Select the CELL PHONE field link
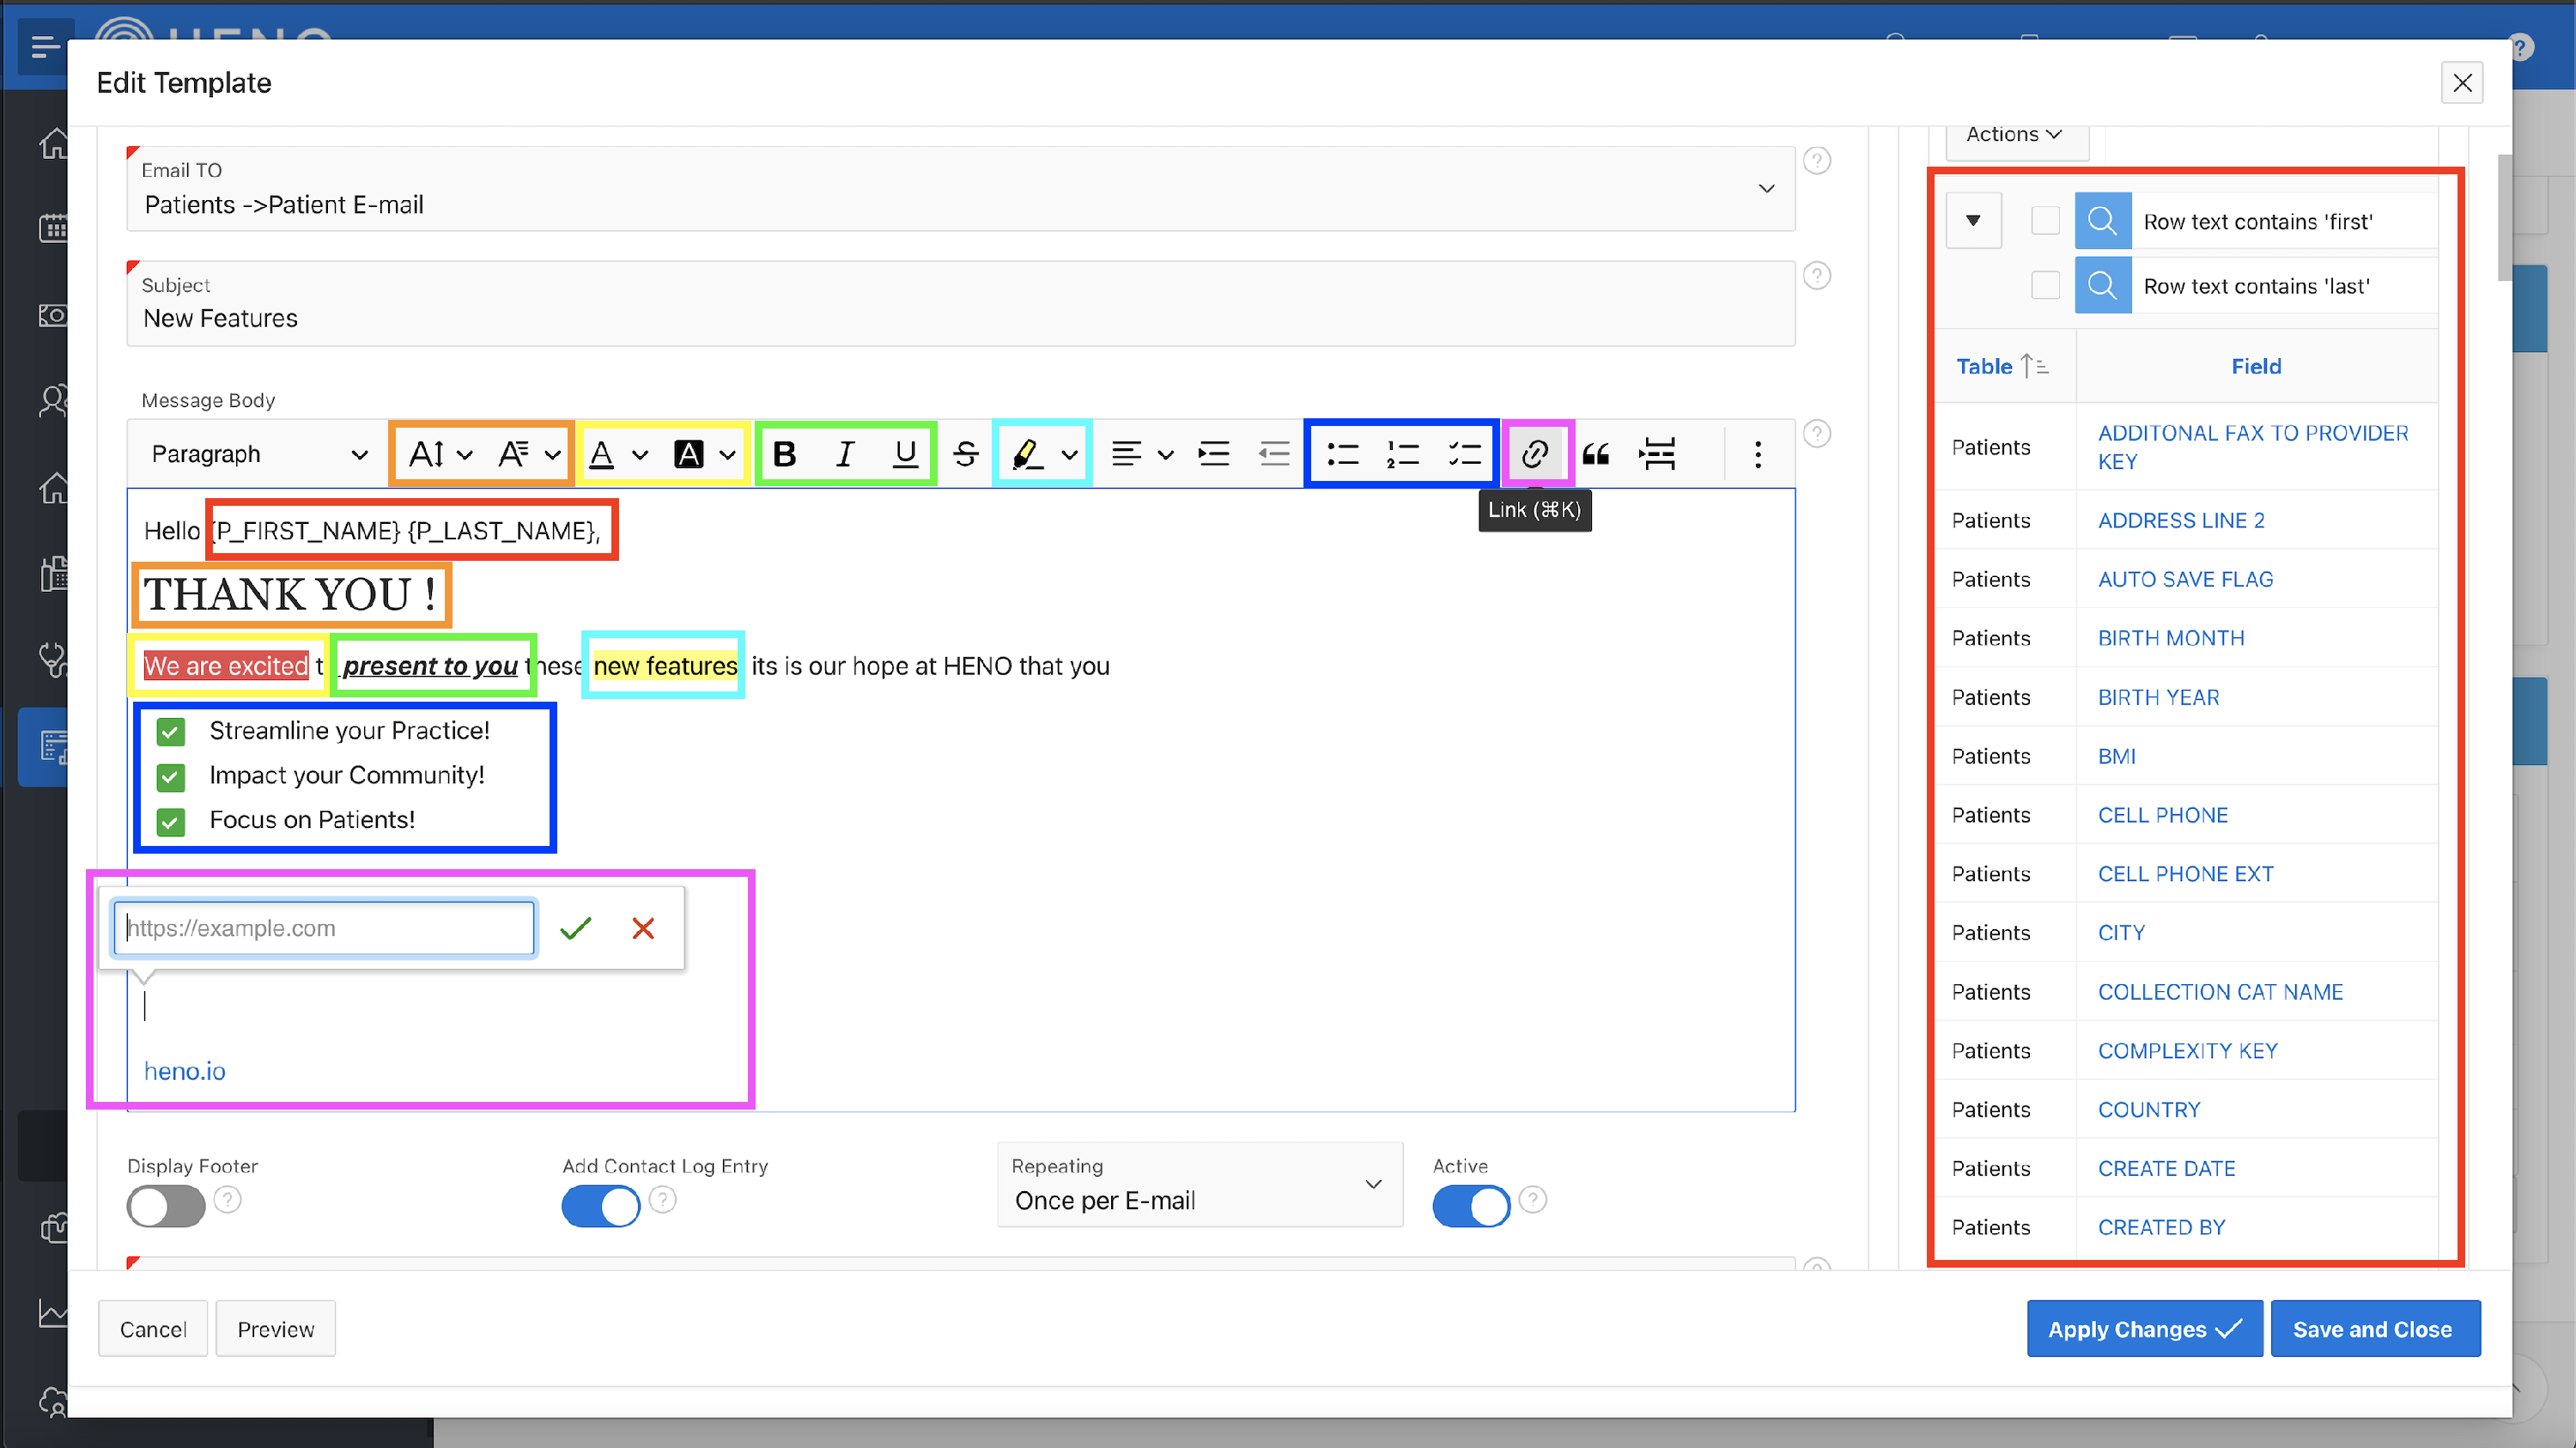The height and width of the screenshot is (1448, 2576). pos(2162,815)
